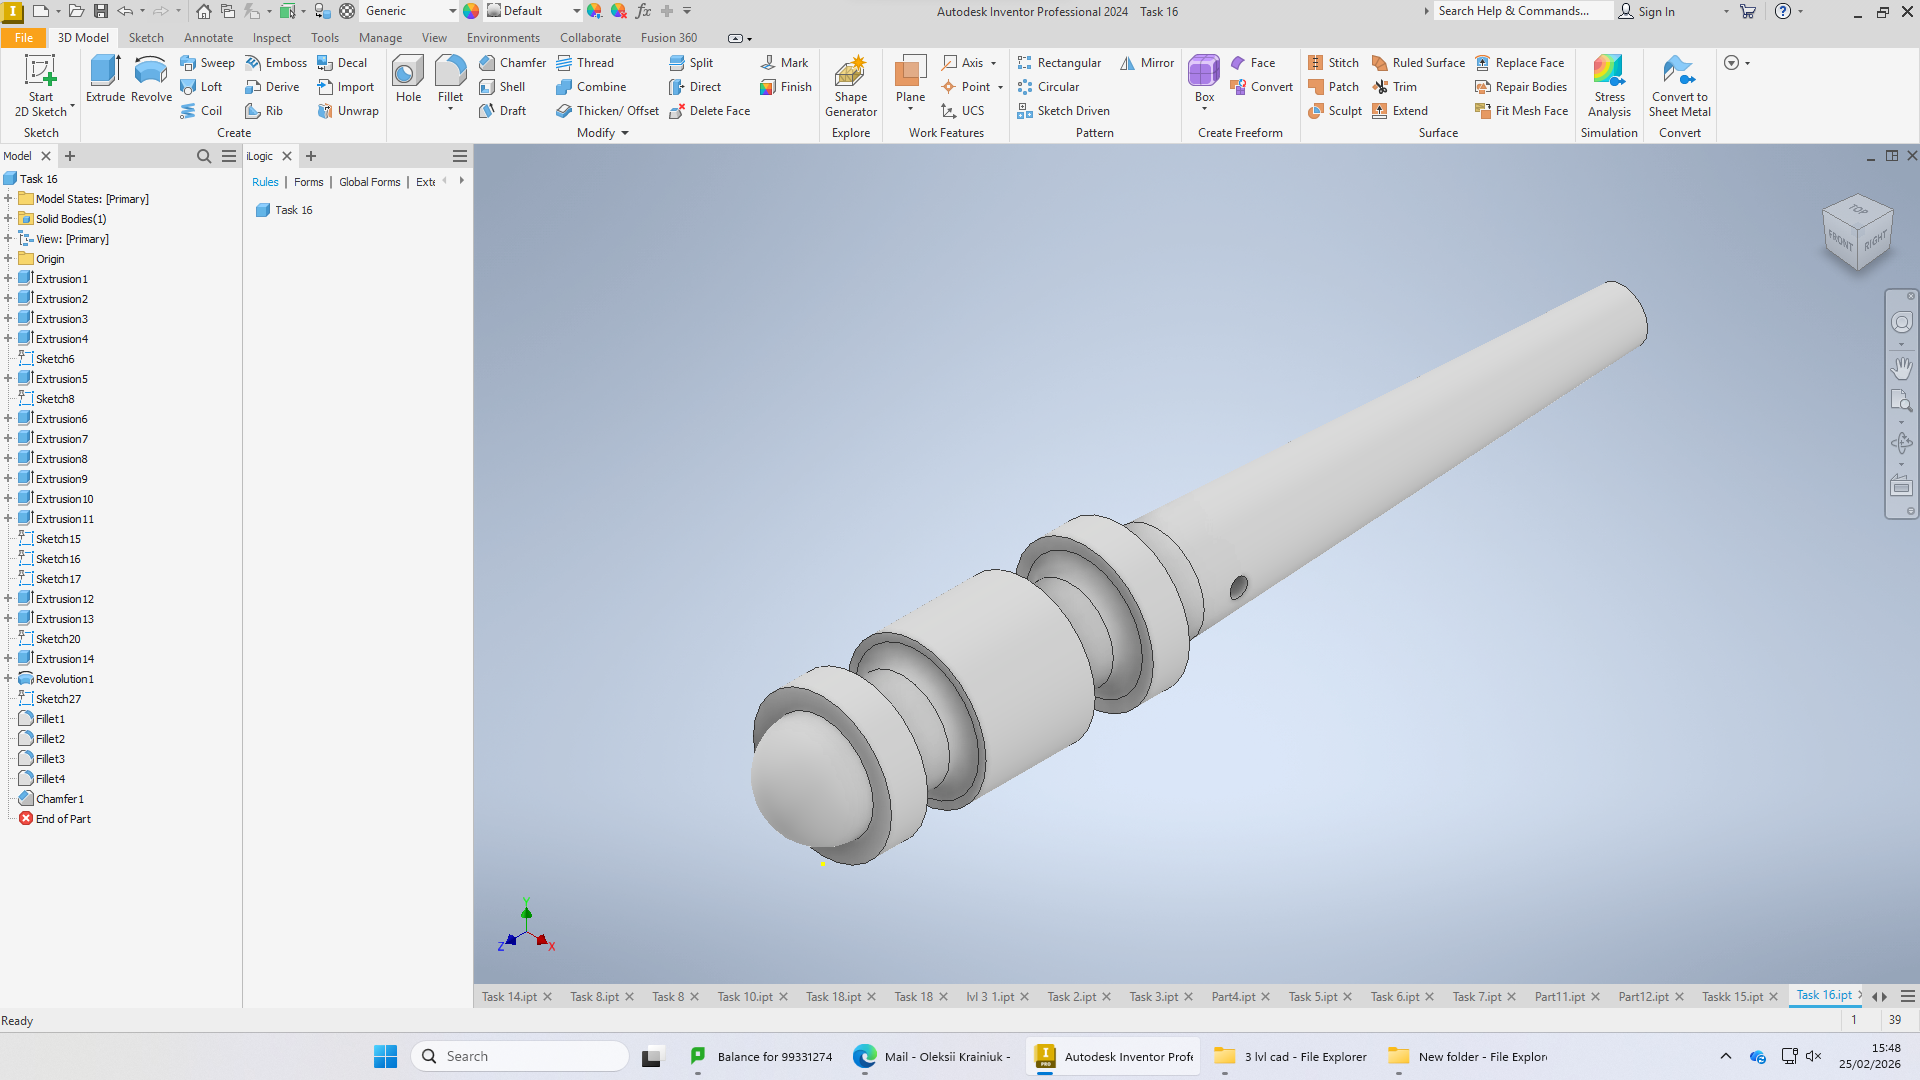The width and height of the screenshot is (1920, 1080).
Task: Click the ViewCube Front face
Action: [x=1840, y=240]
